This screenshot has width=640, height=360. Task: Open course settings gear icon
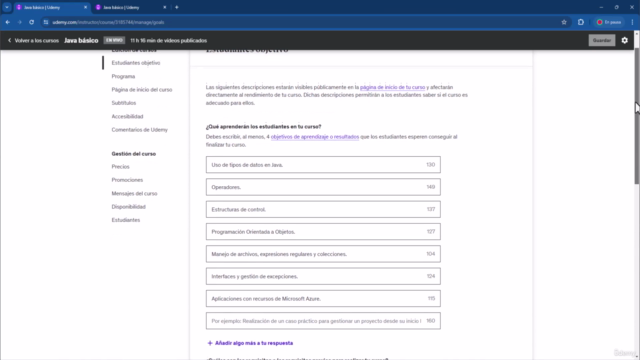pos(624,40)
